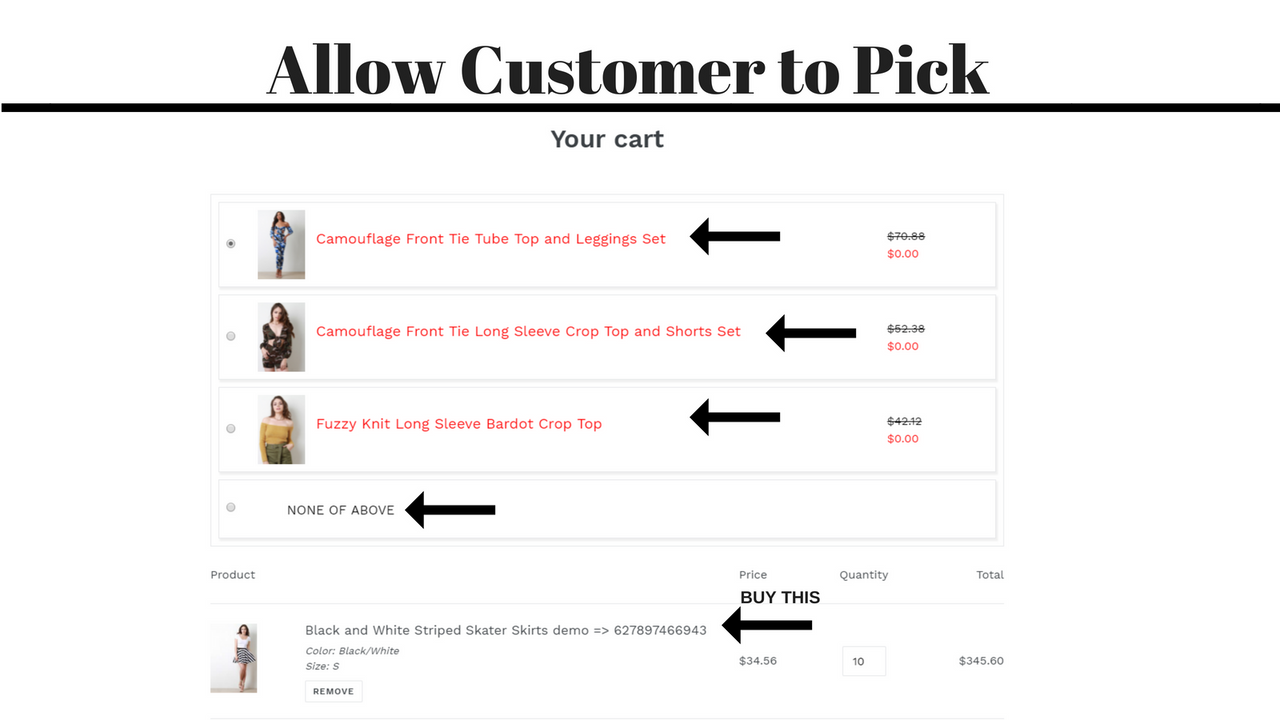The width and height of the screenshot is (1280, 720).
Task: Select the Fuzzy Knit Bardot Crop Top radio
Action: coord(231,428)
